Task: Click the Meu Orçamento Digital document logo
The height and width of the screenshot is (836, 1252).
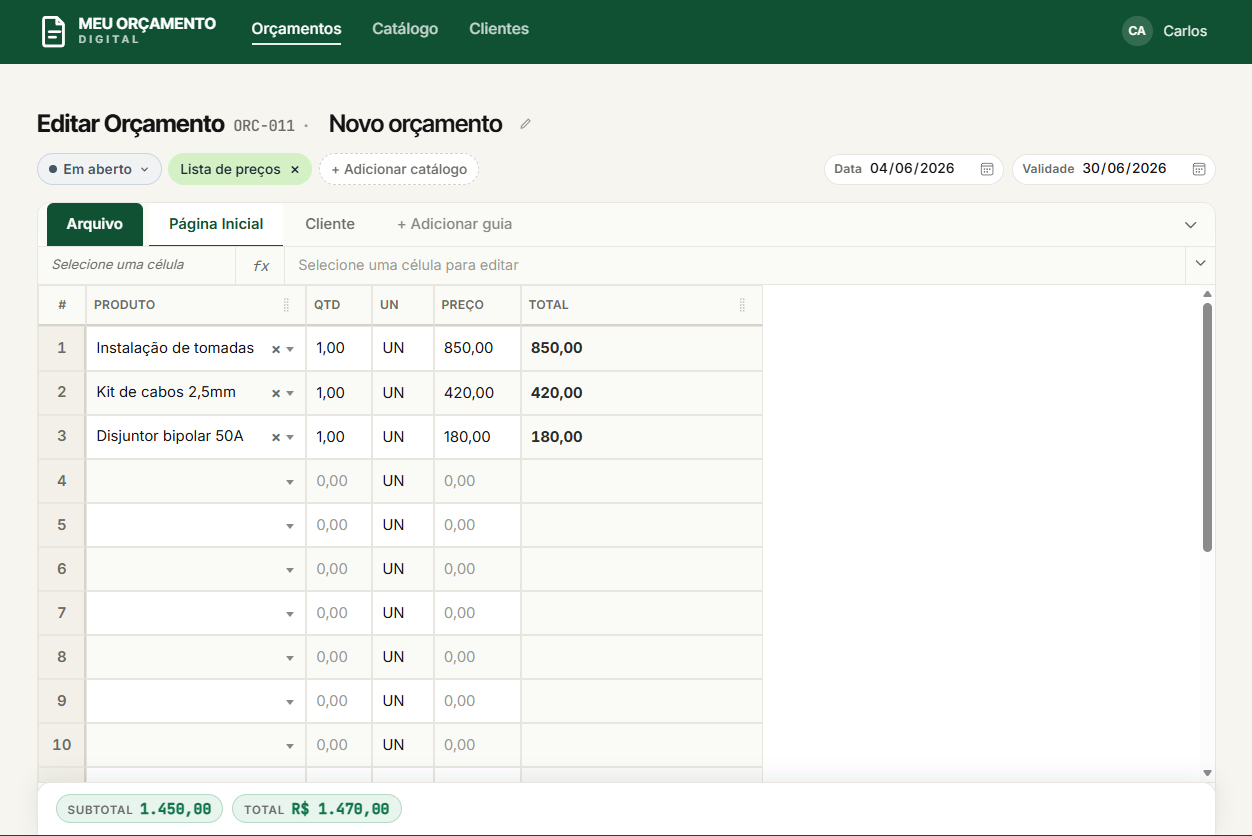Action: click(53, 31)
